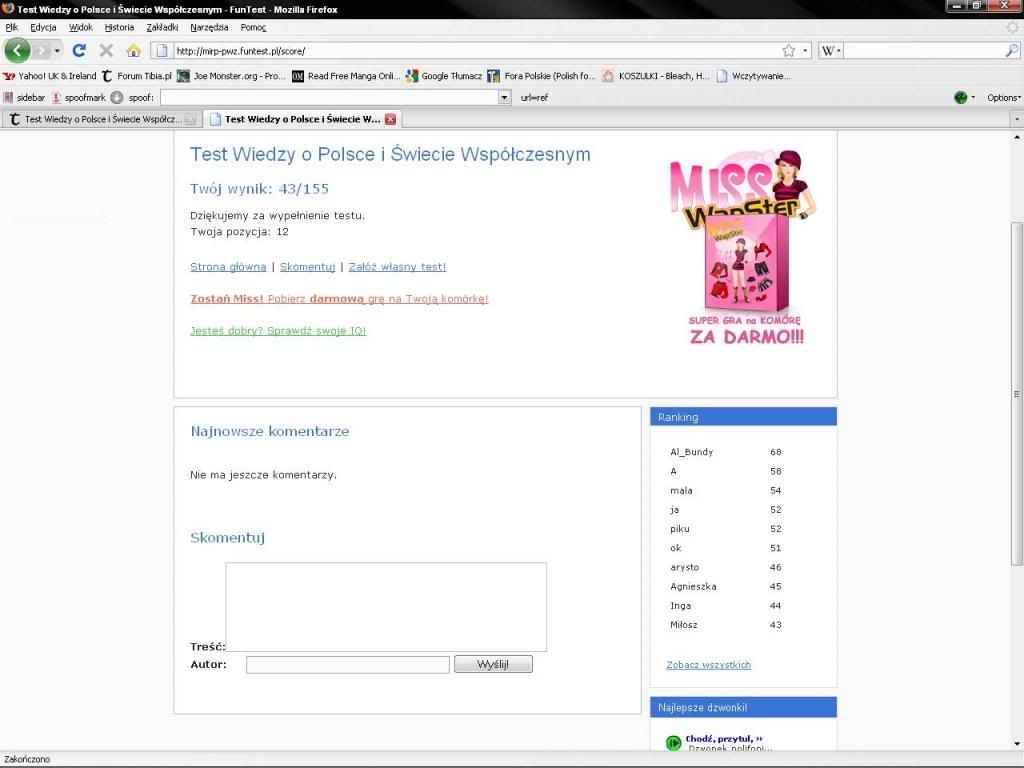Open the Zakładki menu
The height and width of the screenshot is (768, 1024).
click(x=162, y=27)
